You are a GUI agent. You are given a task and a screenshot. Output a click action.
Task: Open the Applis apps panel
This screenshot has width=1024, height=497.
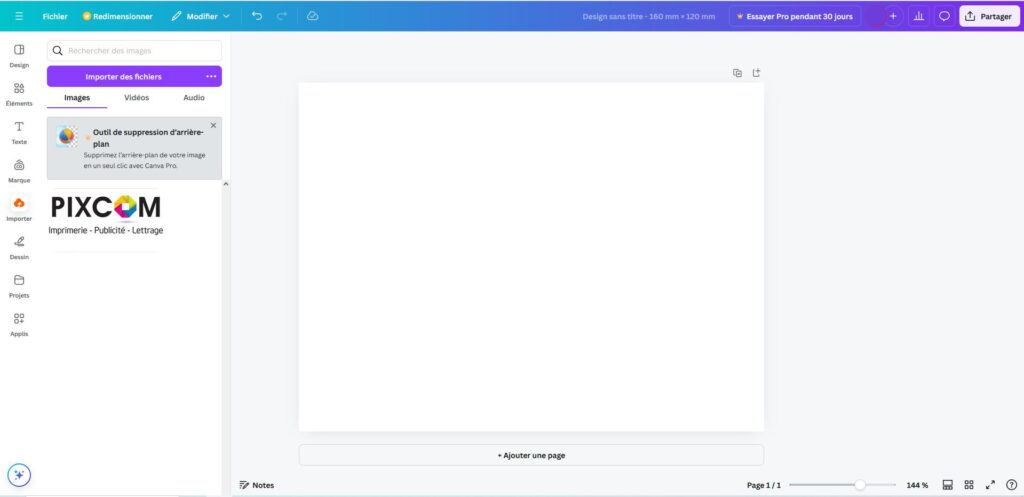click(x=19, y=323)
